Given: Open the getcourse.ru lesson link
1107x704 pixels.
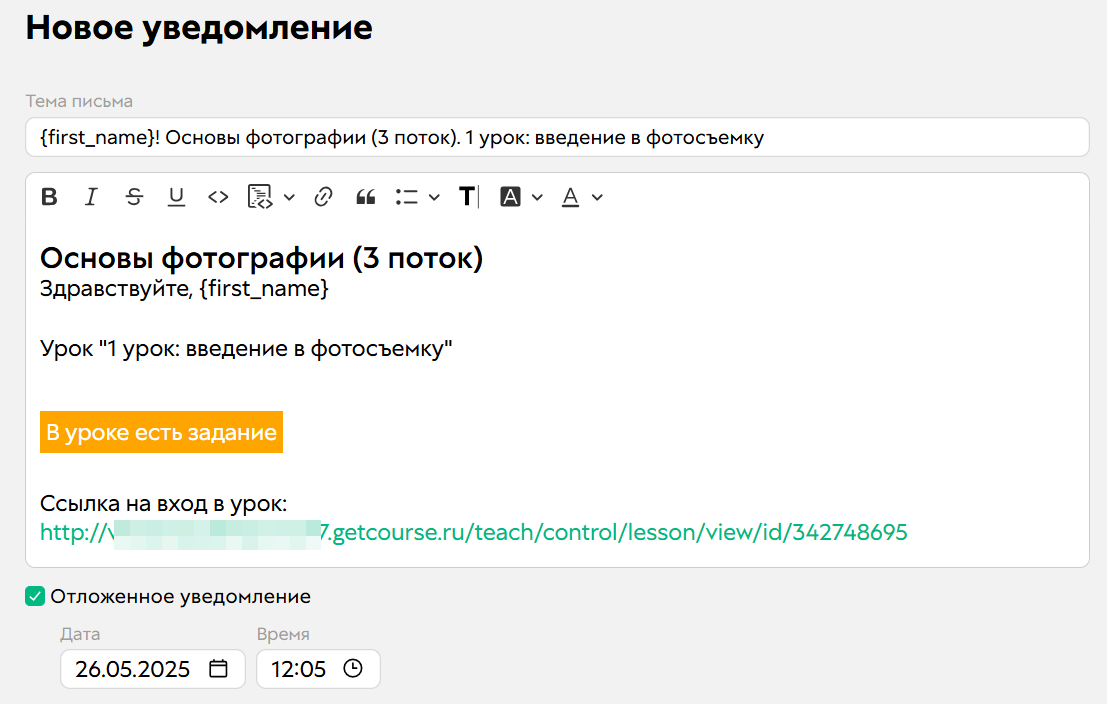Looking at the screenshot, I should pyautogui.click(x=474, y=532).
